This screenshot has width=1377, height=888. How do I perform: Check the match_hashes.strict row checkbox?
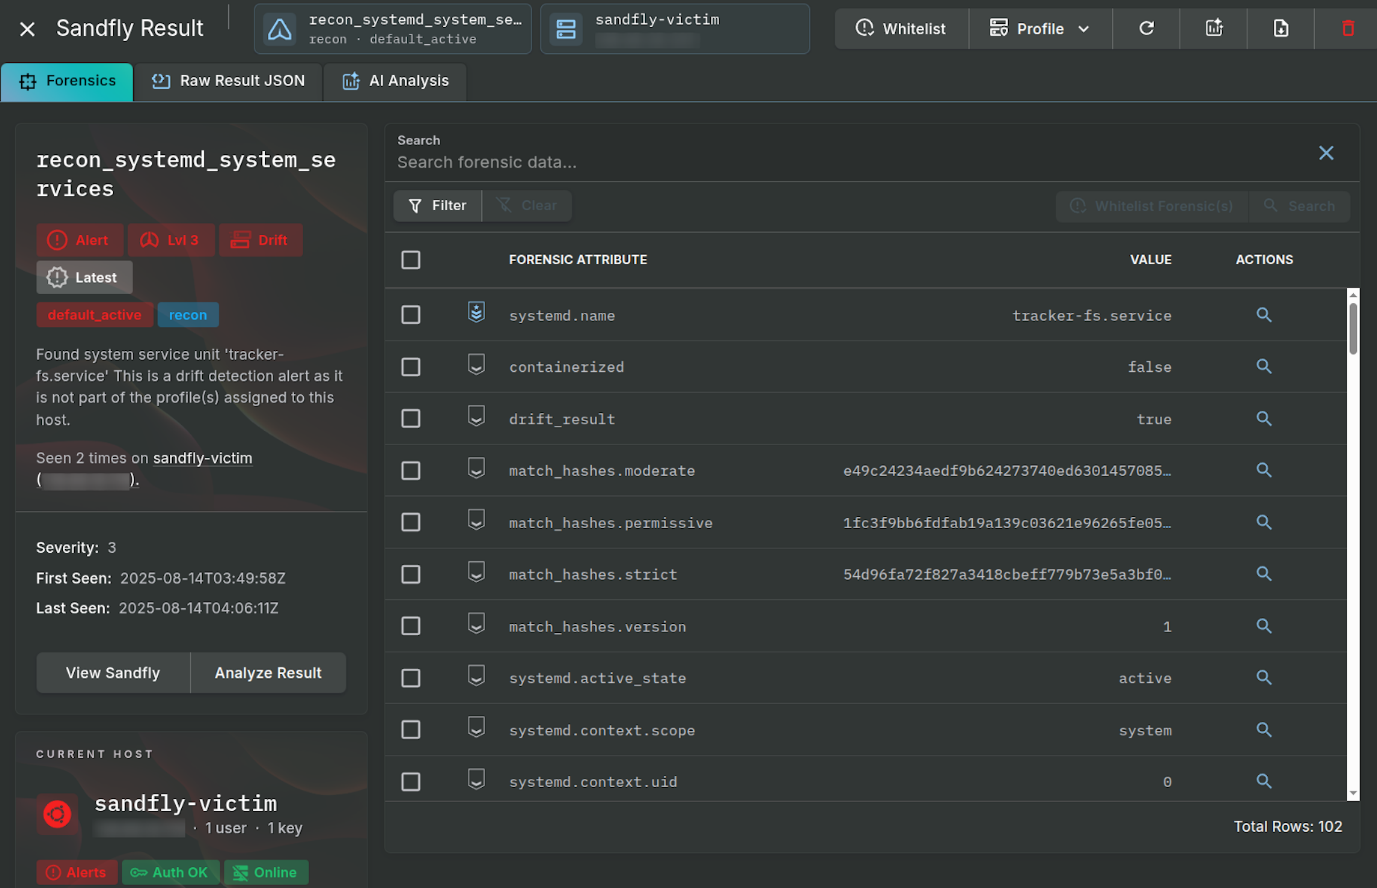[x=411, y=574]
